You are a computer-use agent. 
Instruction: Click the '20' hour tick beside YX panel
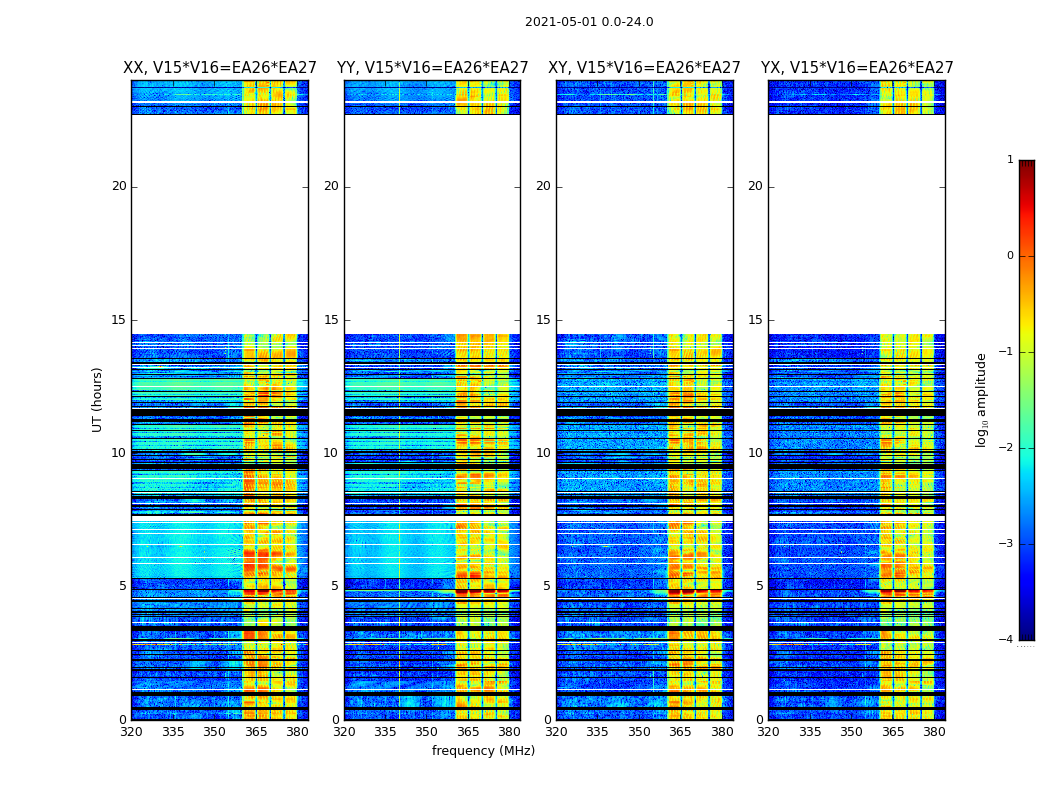755,186
